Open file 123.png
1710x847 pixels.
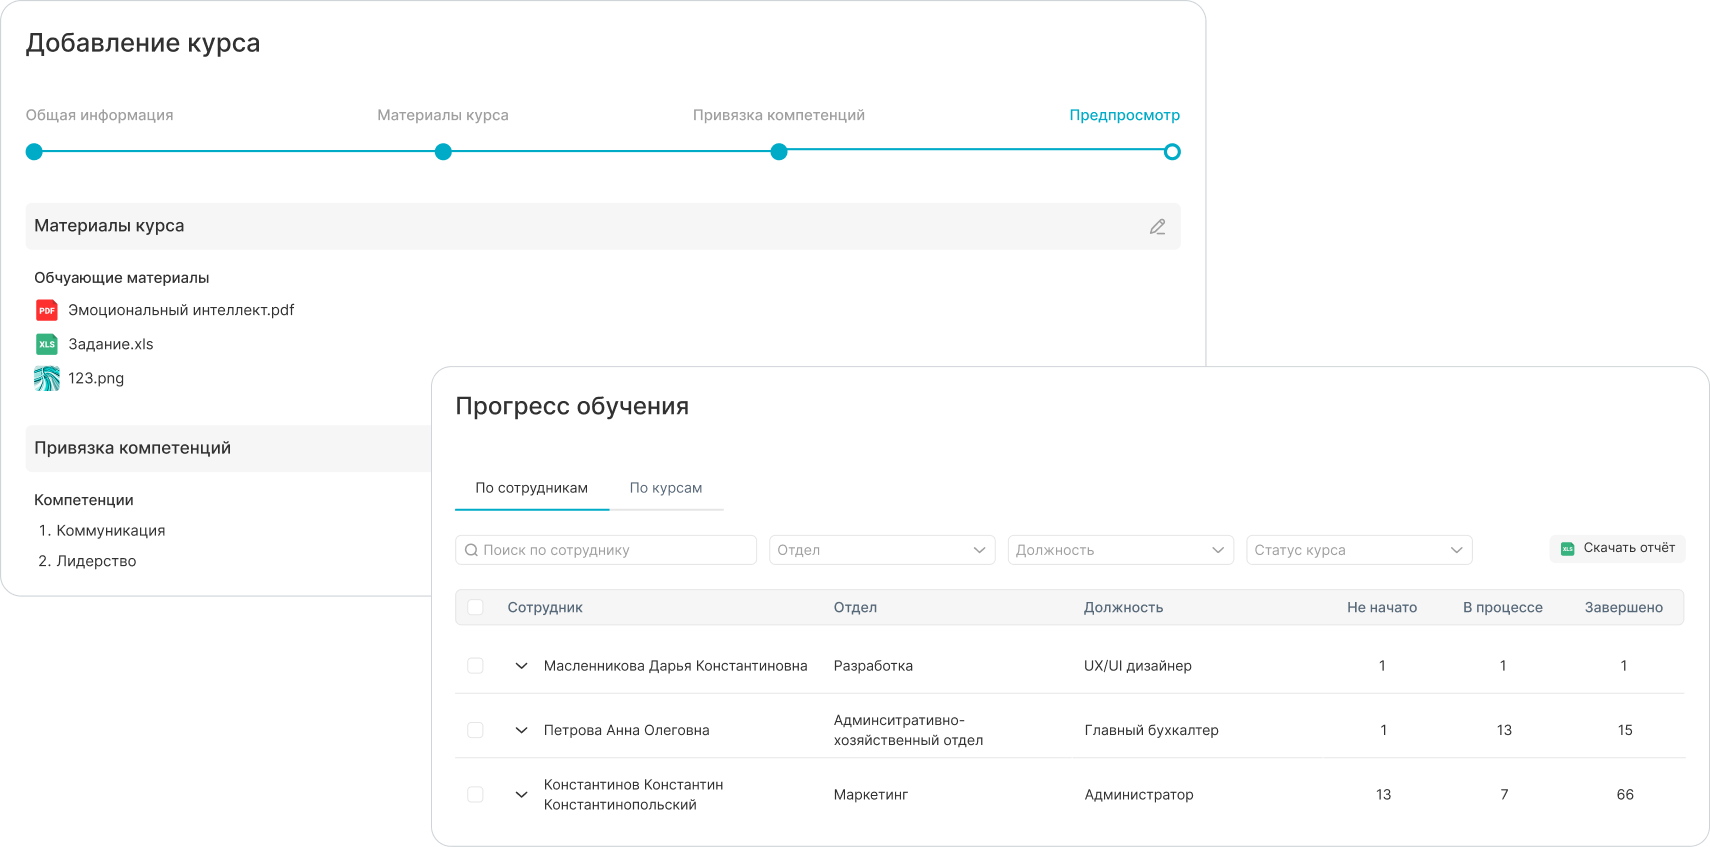[x=96, y=378]
